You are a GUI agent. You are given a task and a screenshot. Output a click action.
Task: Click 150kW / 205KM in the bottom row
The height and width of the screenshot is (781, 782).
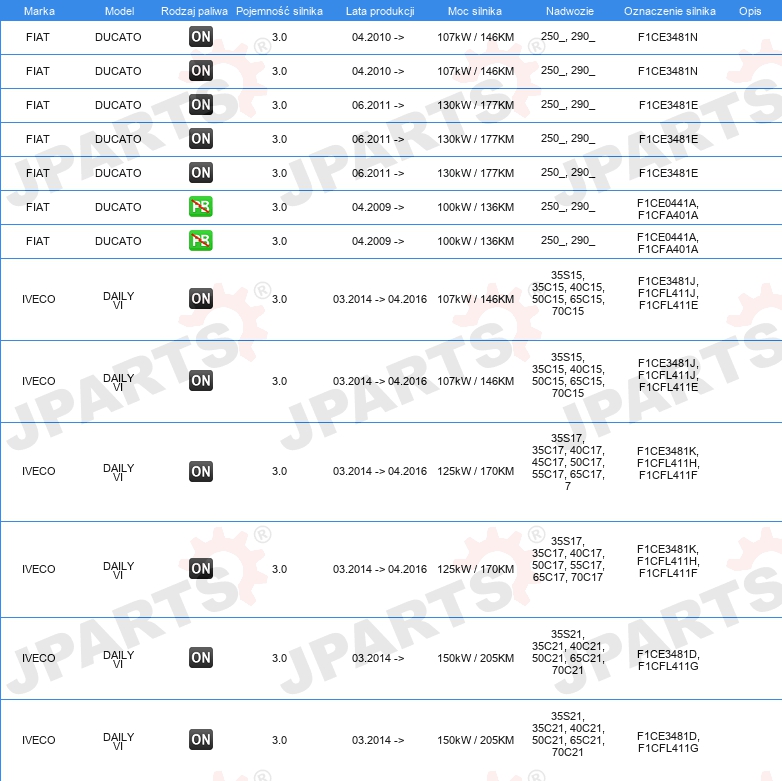[x=475, y=740]
